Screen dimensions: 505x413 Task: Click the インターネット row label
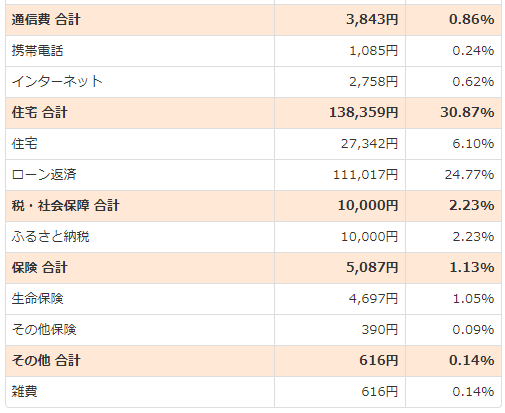click(x=57, y=82)
